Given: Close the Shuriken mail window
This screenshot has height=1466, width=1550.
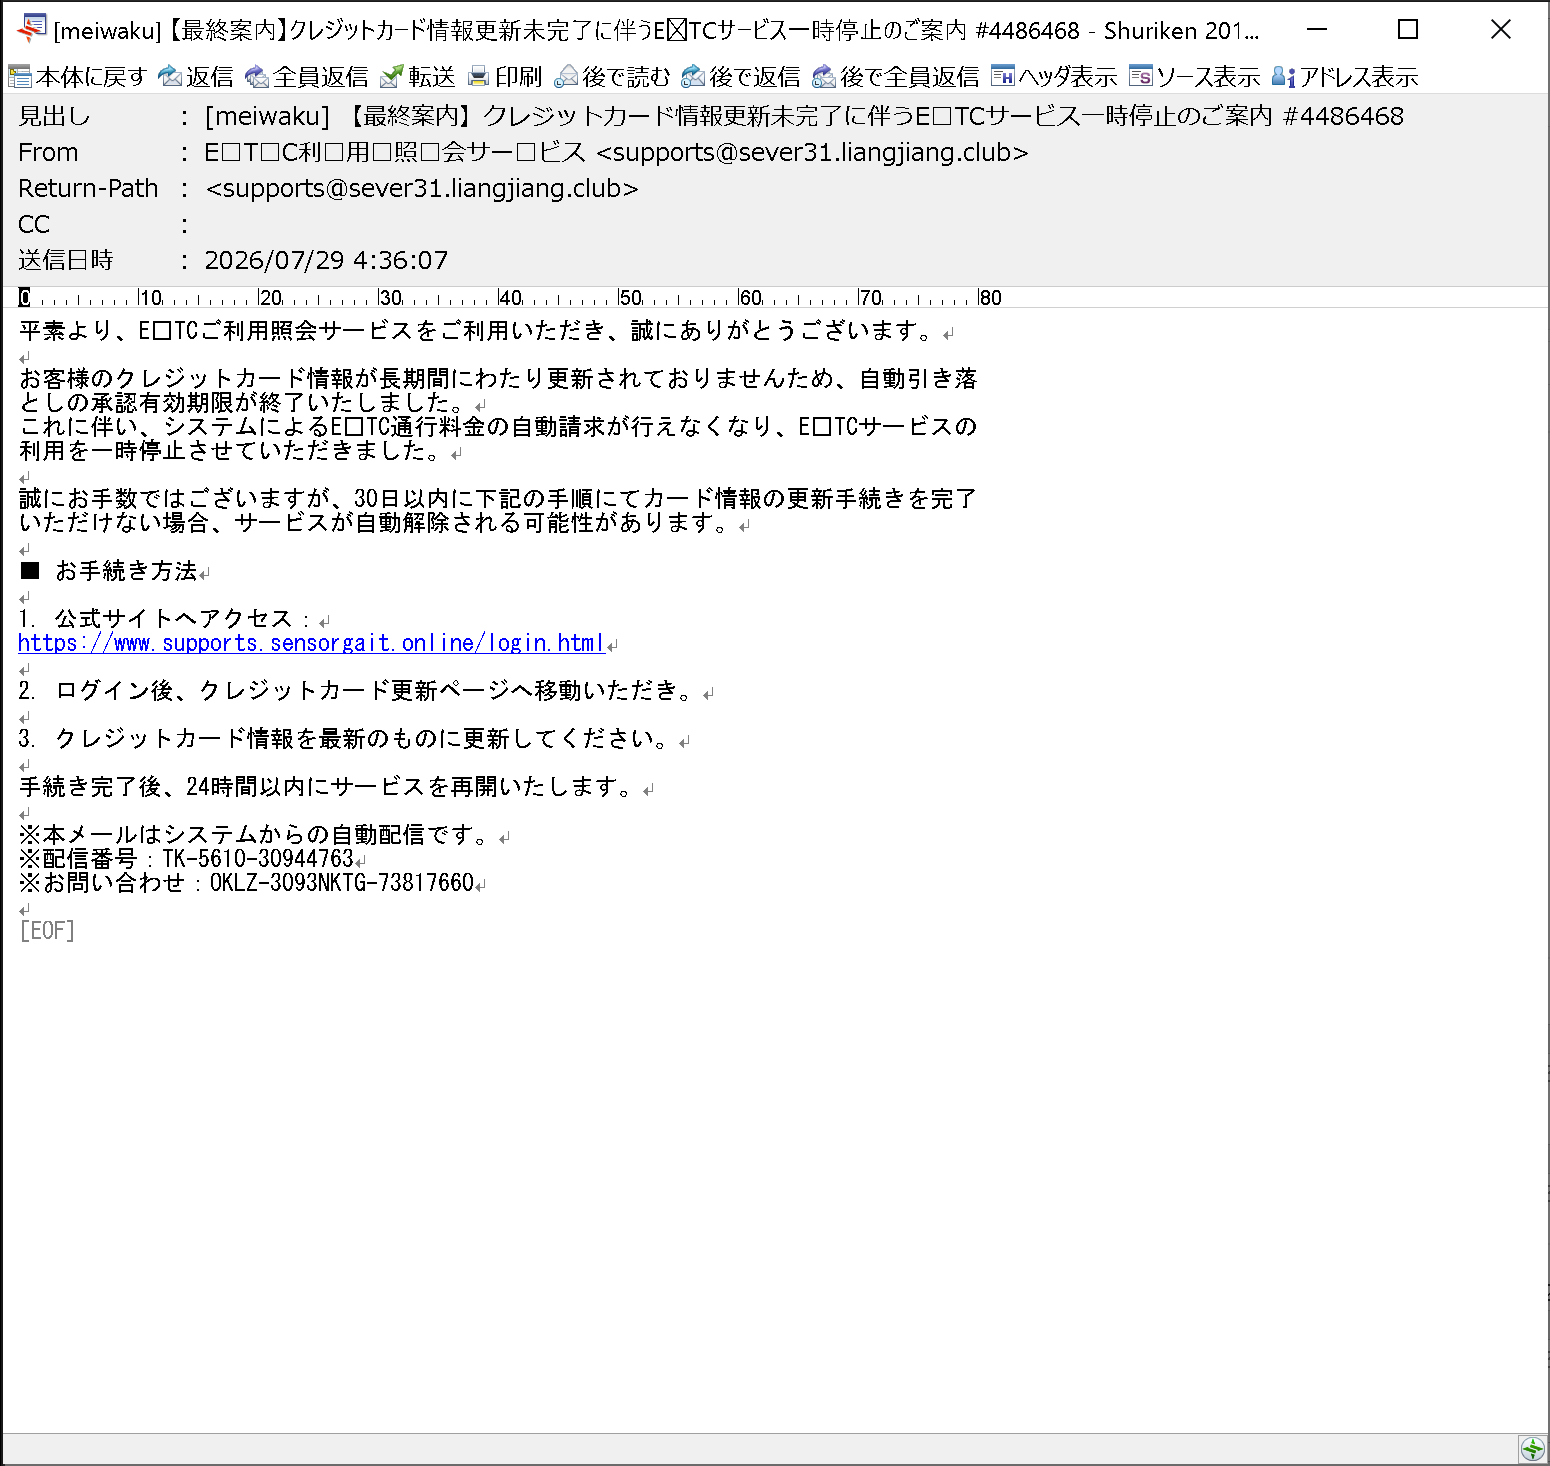Looking at the screenshot, I should pyautogui.click(x=1500, y=30).
